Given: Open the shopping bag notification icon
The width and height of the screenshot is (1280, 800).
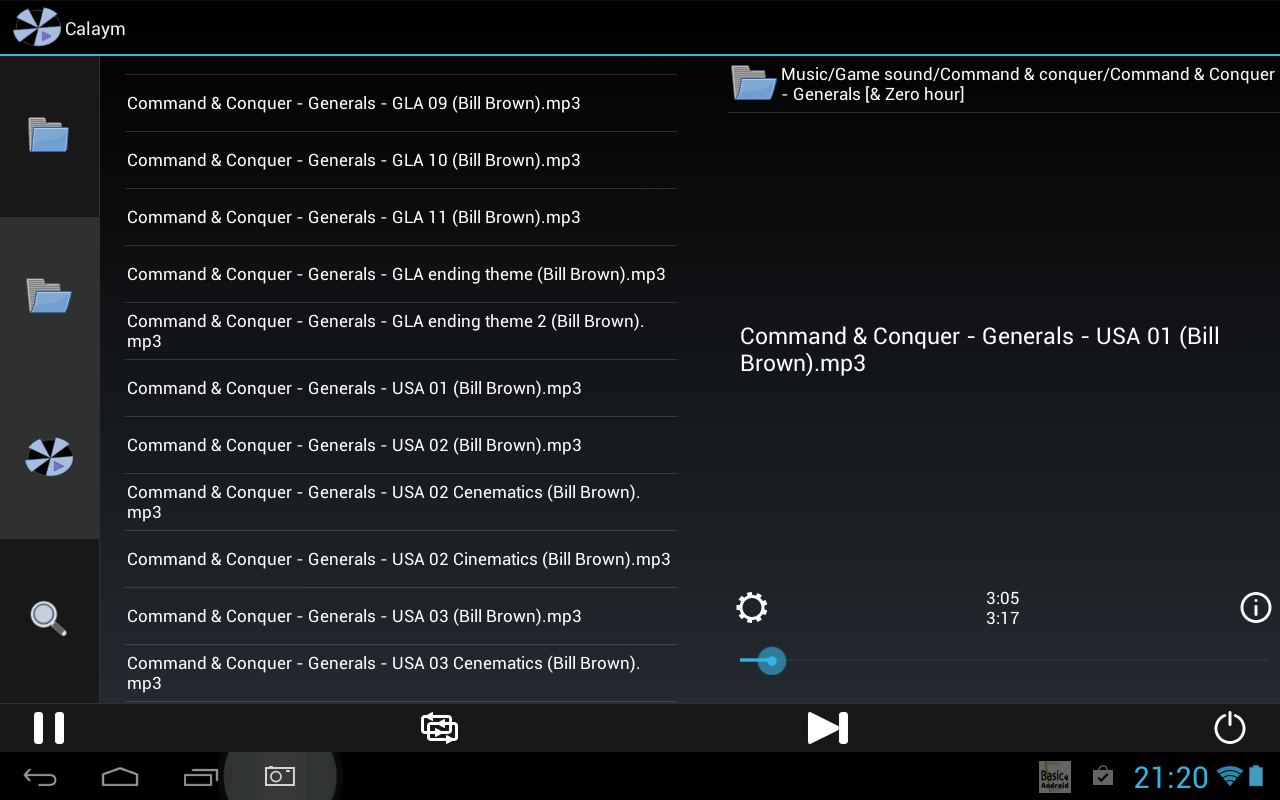Looking at the screenshot, I should [1102, 776].
